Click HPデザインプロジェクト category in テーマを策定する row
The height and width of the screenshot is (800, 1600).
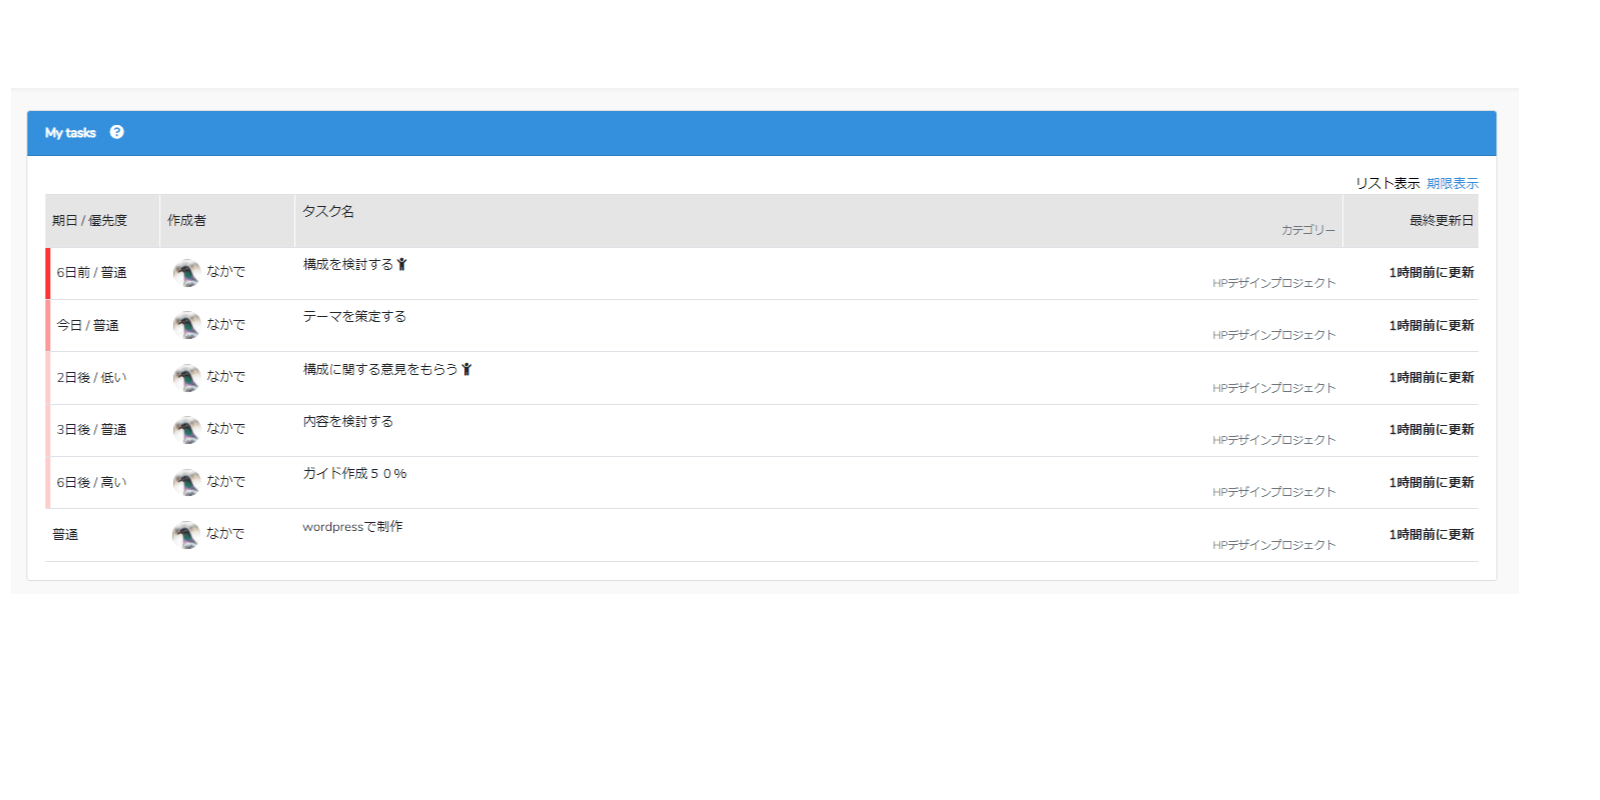coord(1274,335)
